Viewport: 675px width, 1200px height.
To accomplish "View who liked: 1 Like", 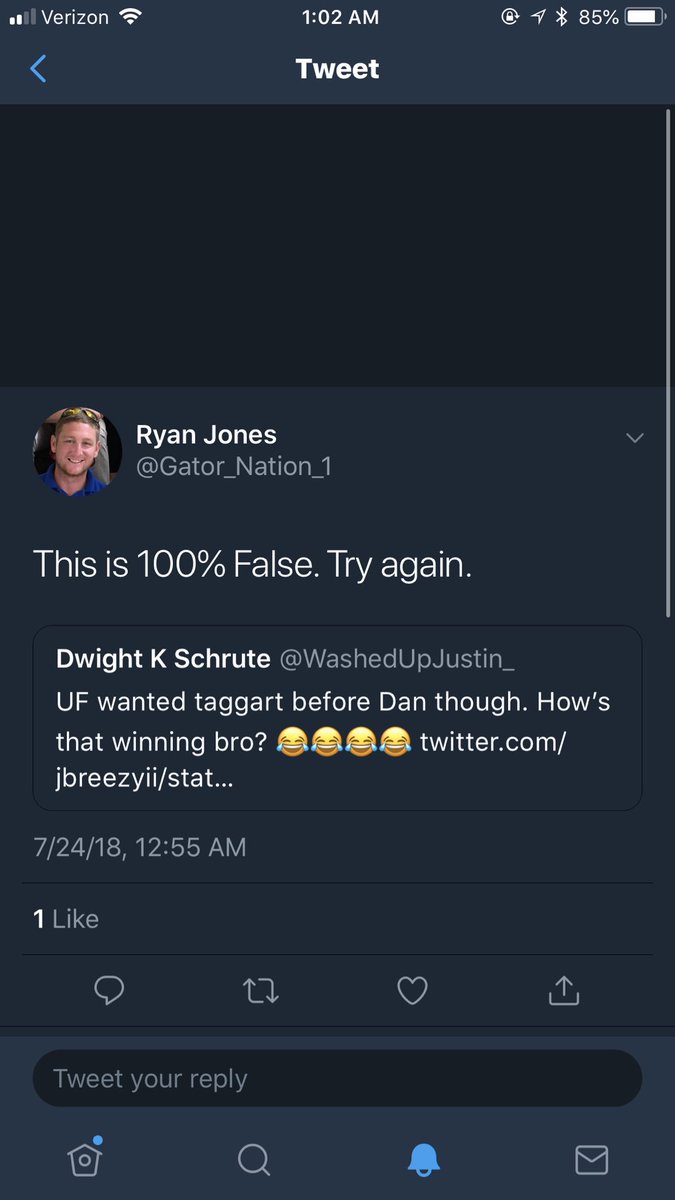I will coord(66,919).
